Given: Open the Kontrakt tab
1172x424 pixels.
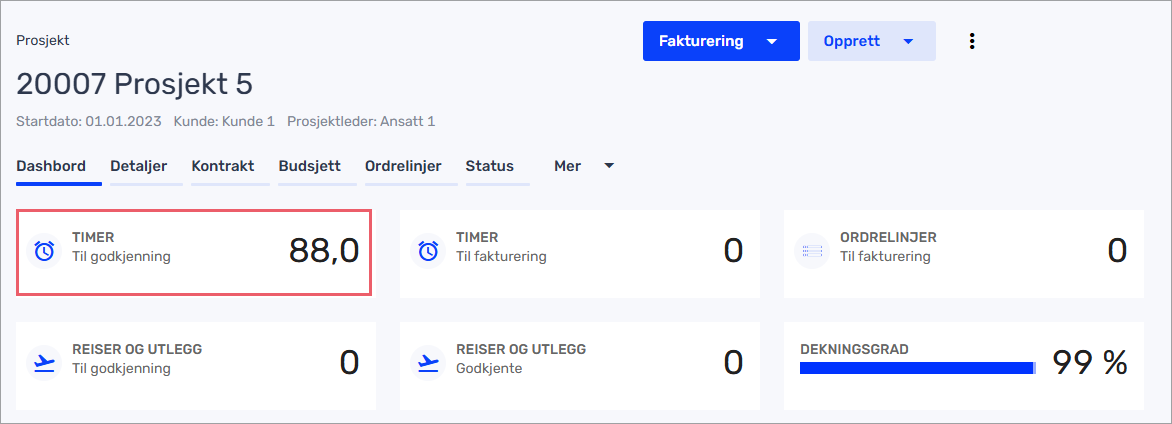Looking at the screenshot, I should click(x=222, y=166).
